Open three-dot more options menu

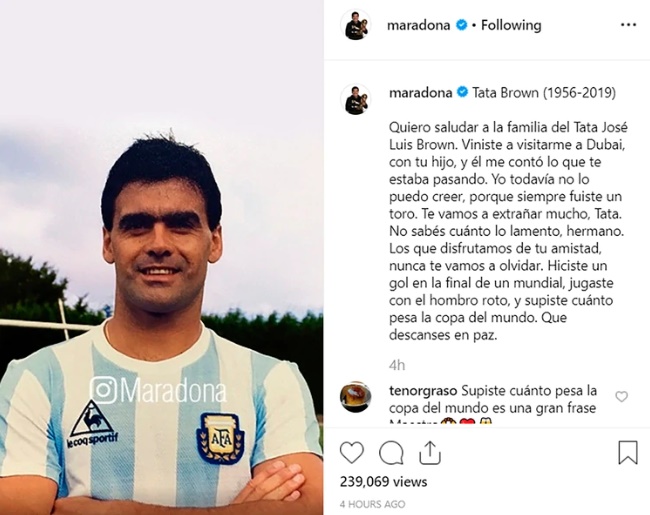628,25
